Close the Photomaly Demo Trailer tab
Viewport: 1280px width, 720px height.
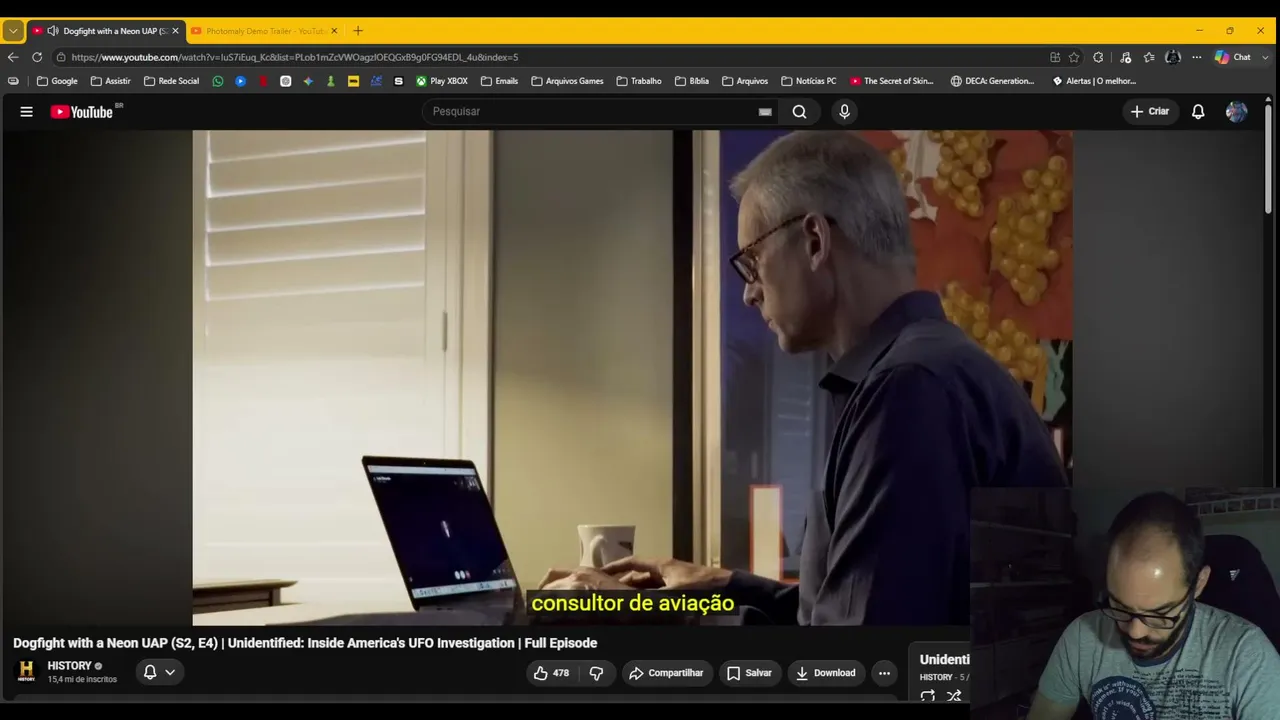334,31
